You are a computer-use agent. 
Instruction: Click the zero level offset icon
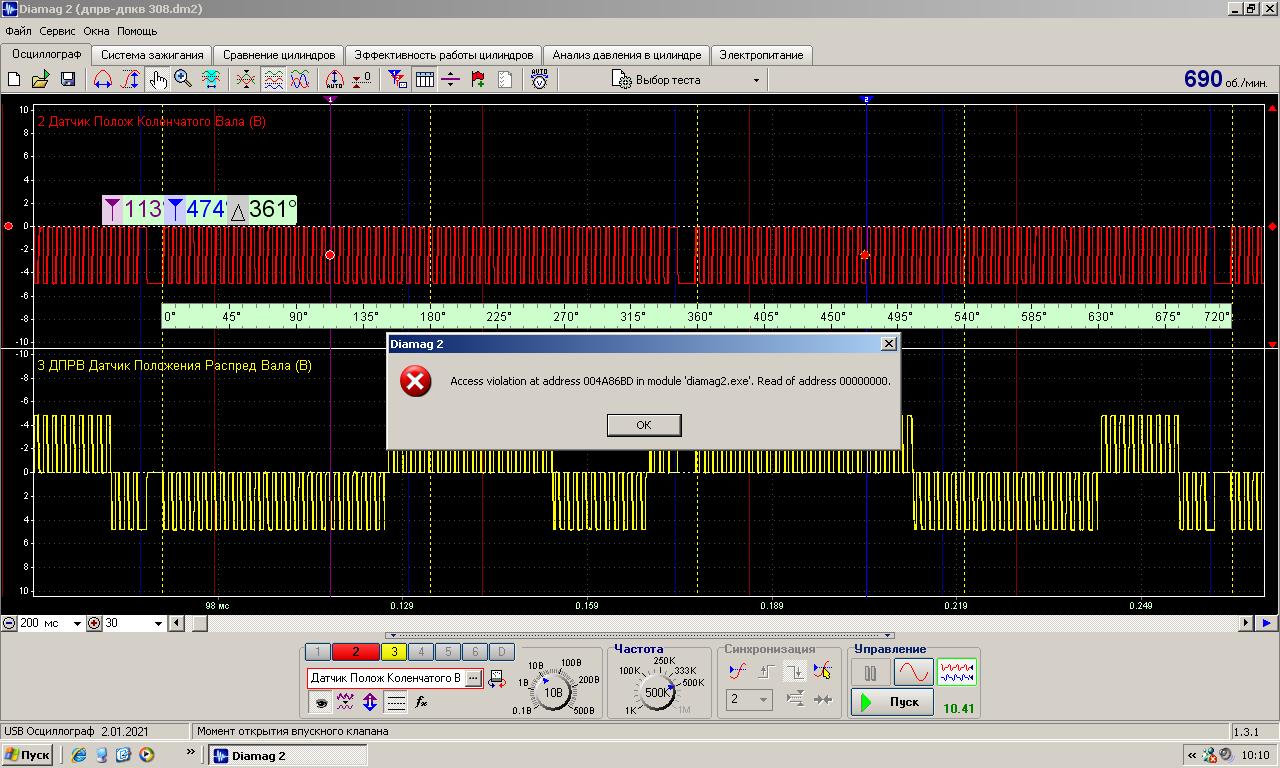click(362, 80)
